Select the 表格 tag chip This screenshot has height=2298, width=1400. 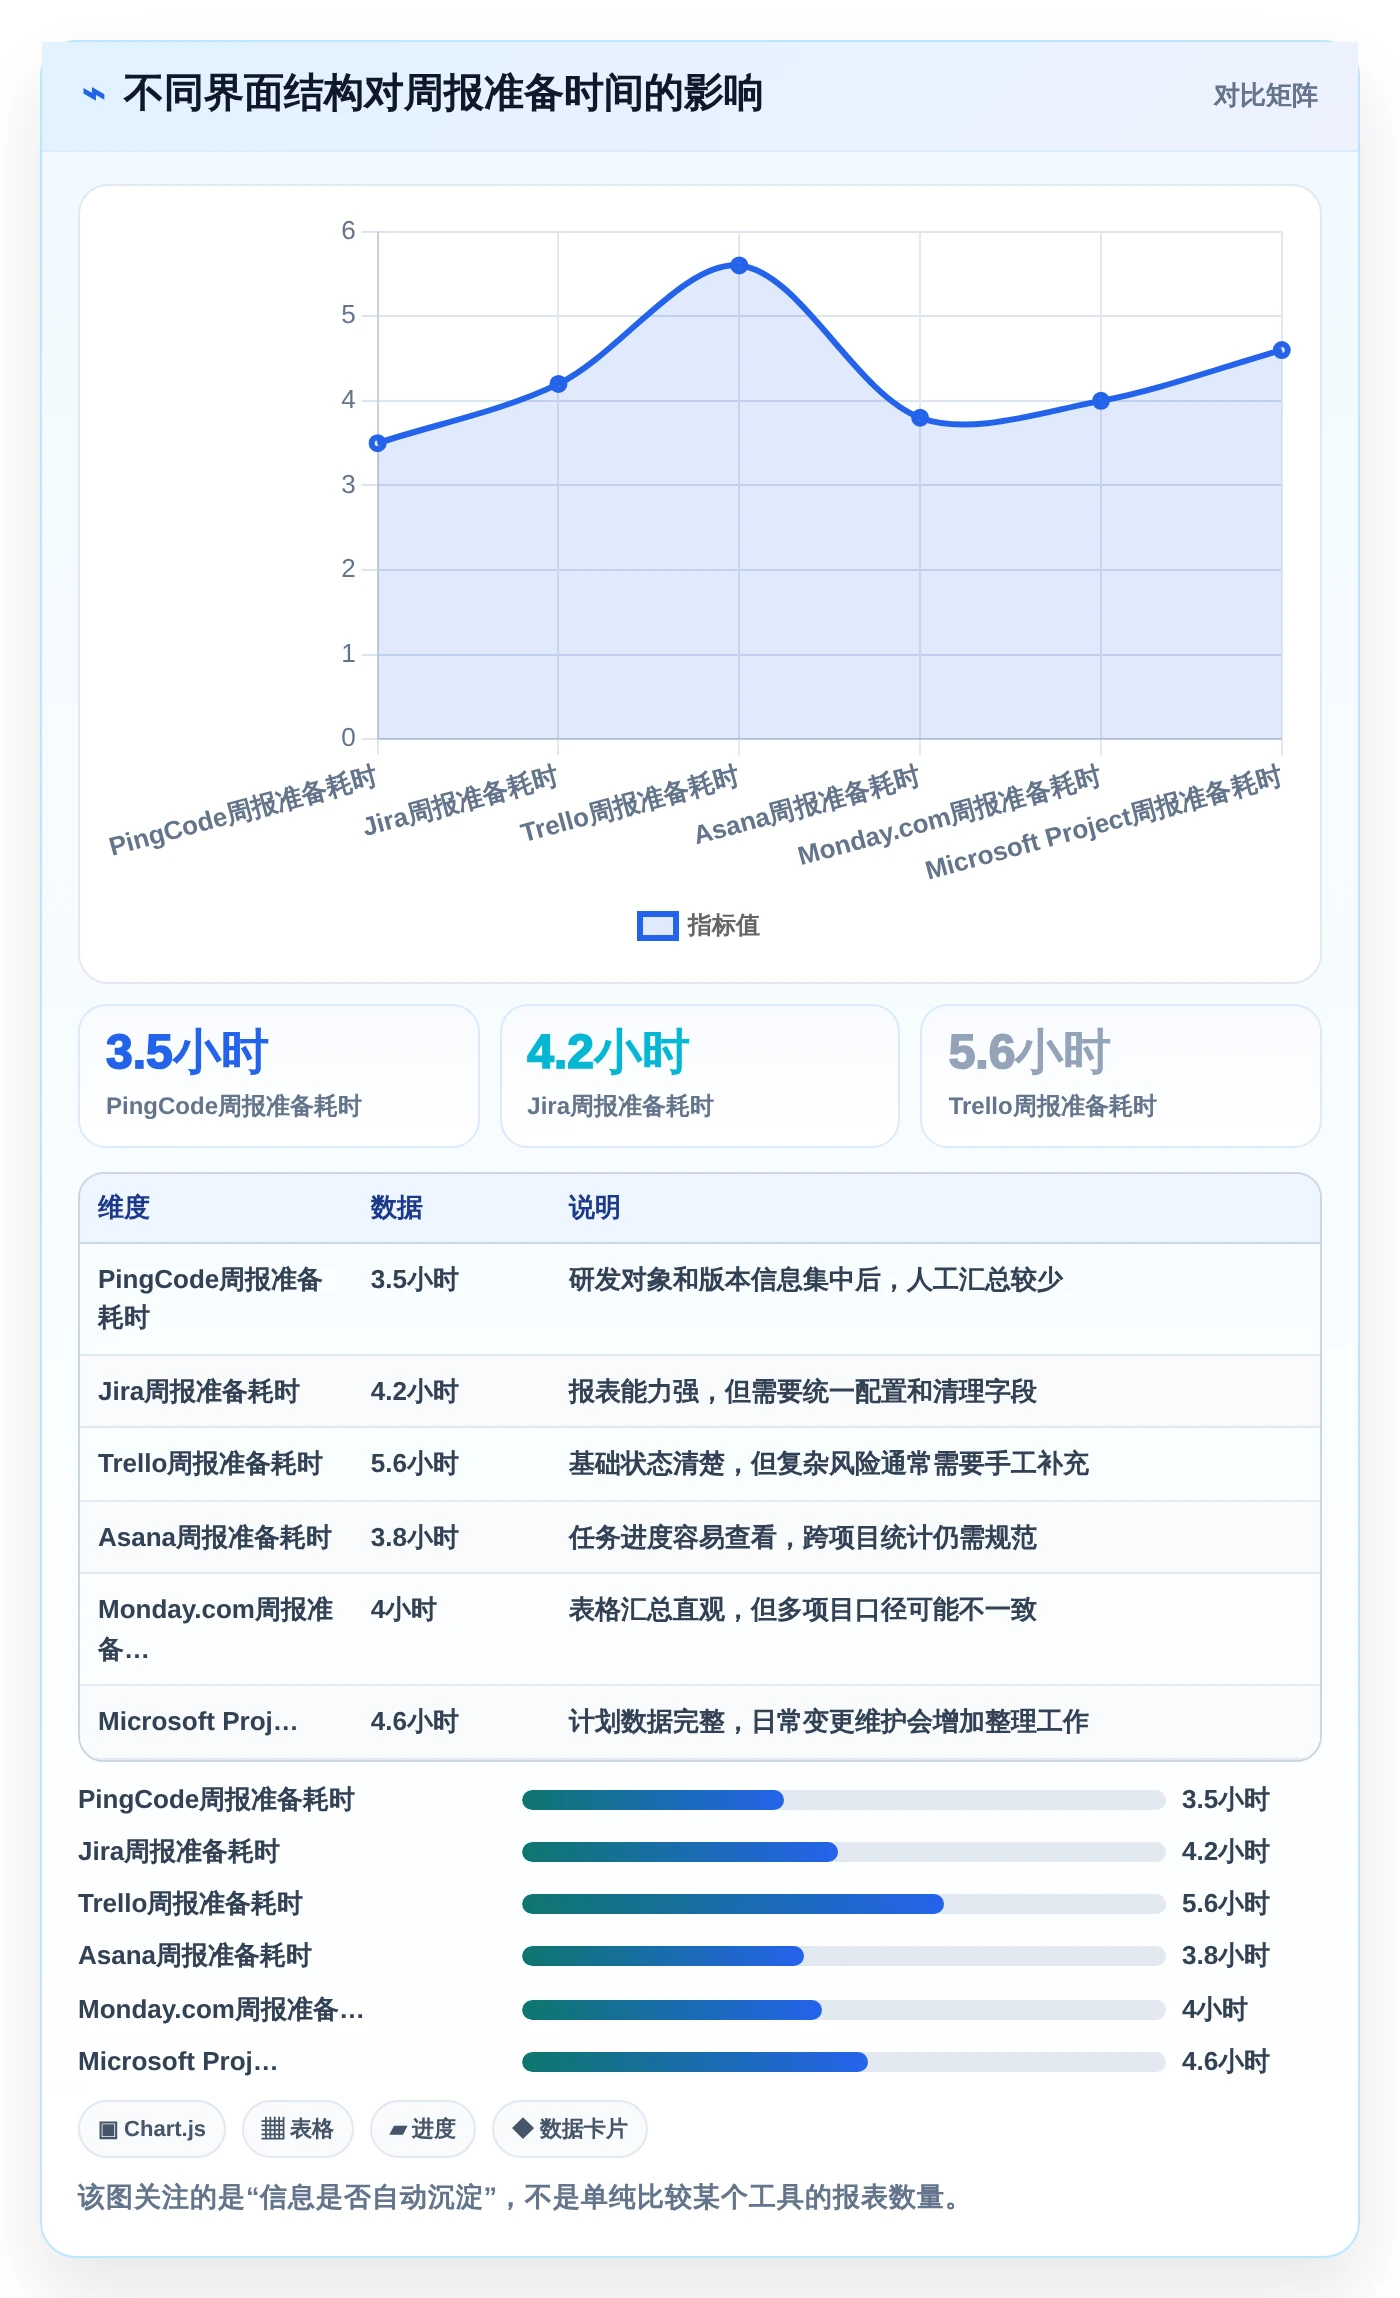297,2129
